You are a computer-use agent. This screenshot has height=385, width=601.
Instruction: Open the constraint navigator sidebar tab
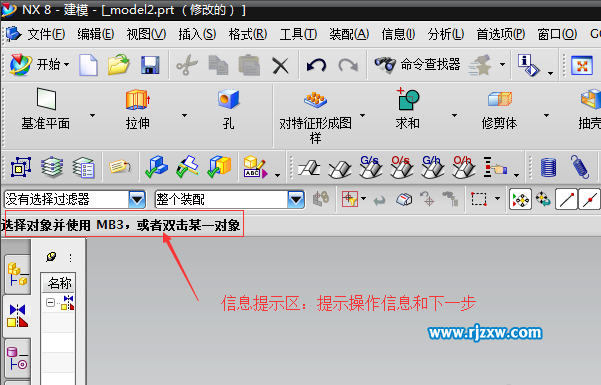[x=18, y=316]
